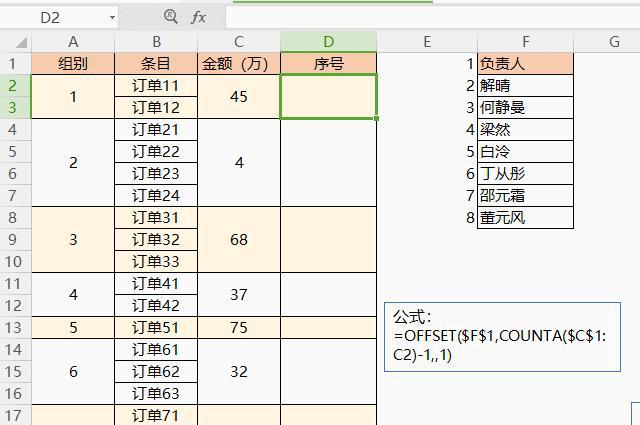Click the header cell 负责人
This screenshot has height=425, width=640.
(526, 64)
